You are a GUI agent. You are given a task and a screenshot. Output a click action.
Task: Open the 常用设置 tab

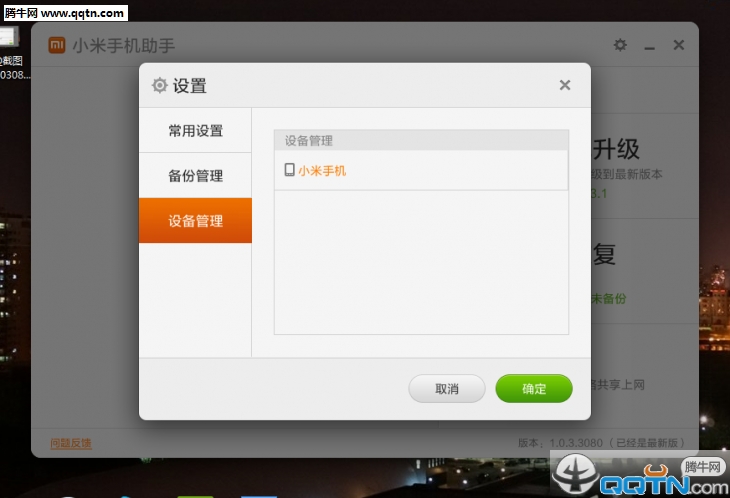click(195, 131)
